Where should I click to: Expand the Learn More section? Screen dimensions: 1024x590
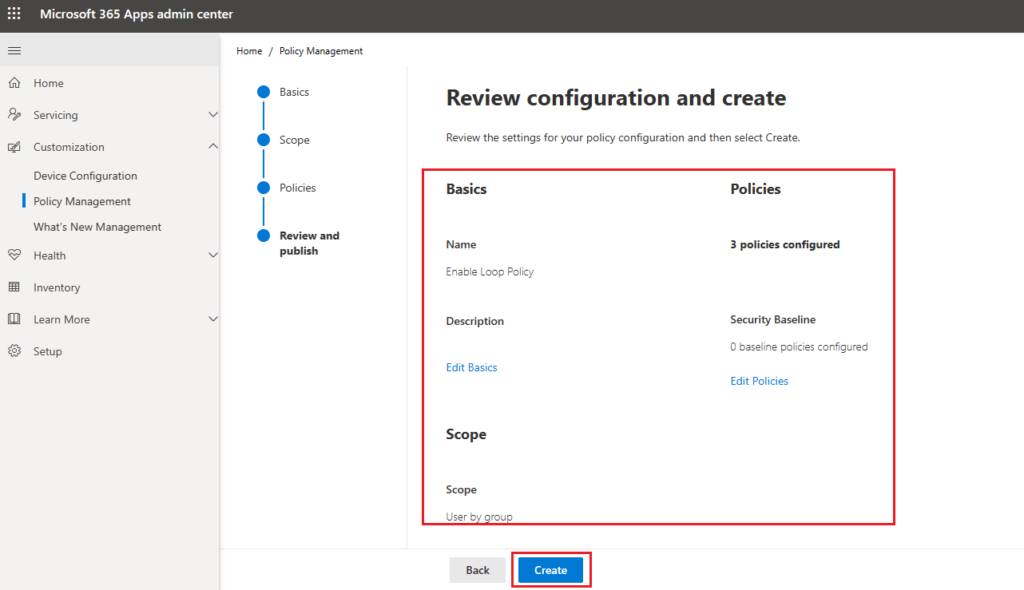pos(212,319)
